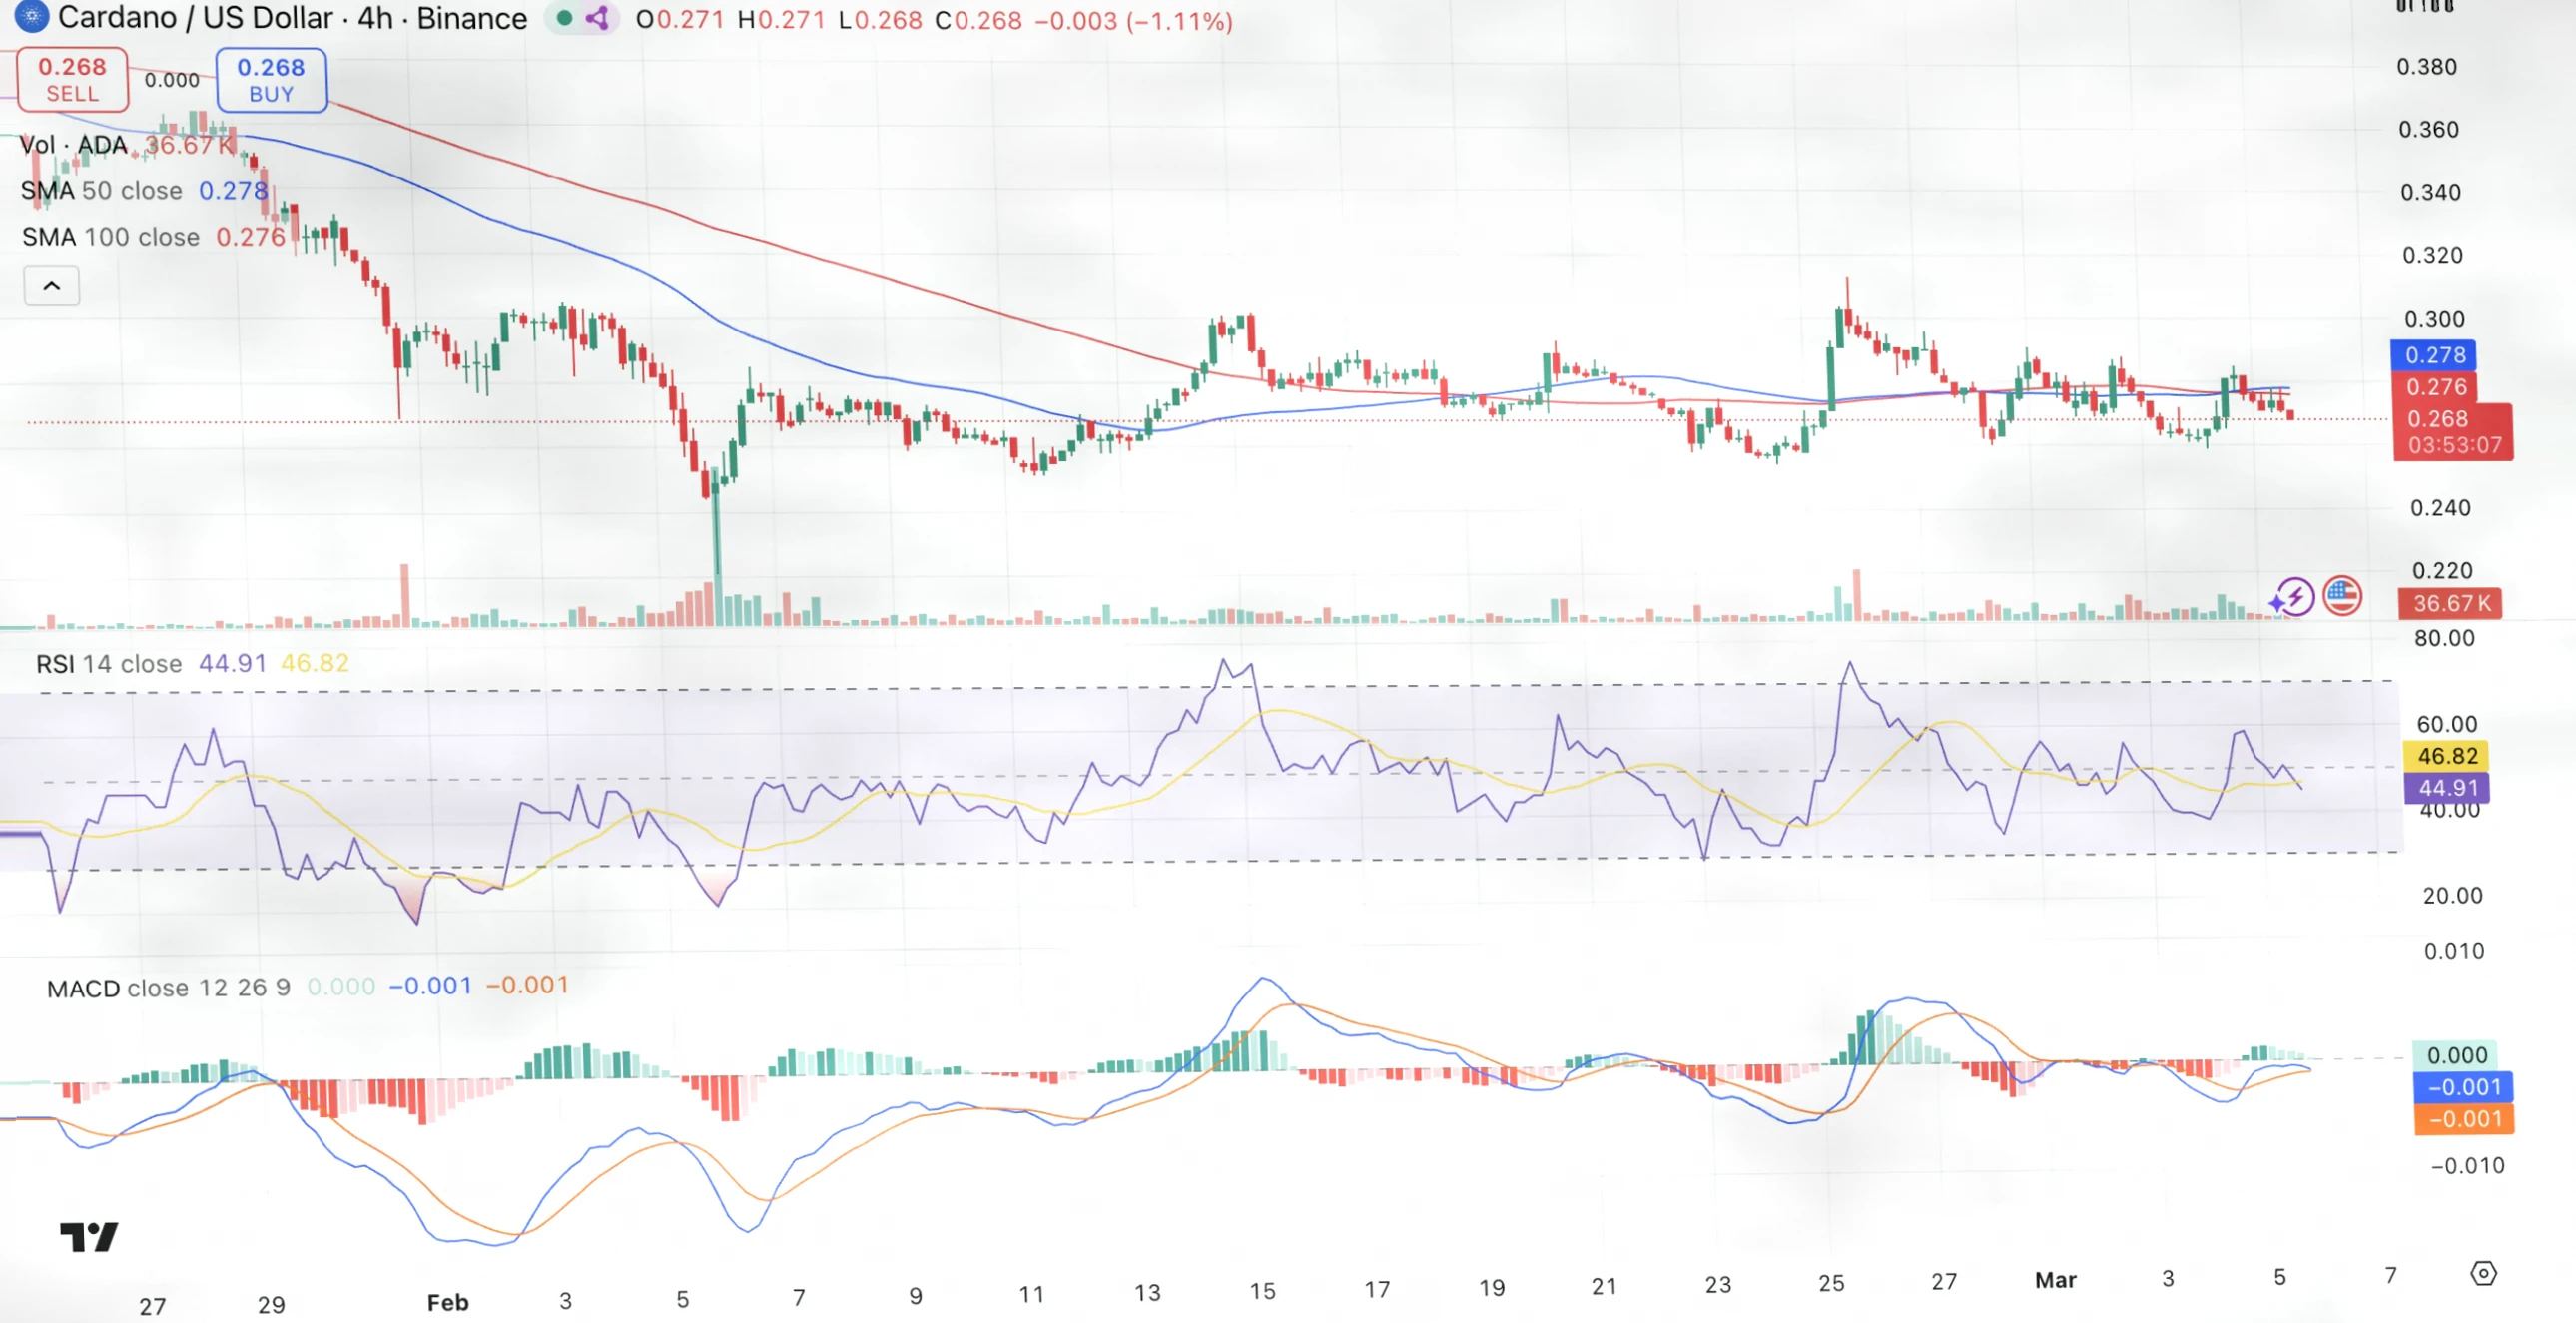Click the green market status dot

click(x=565, y=18)
